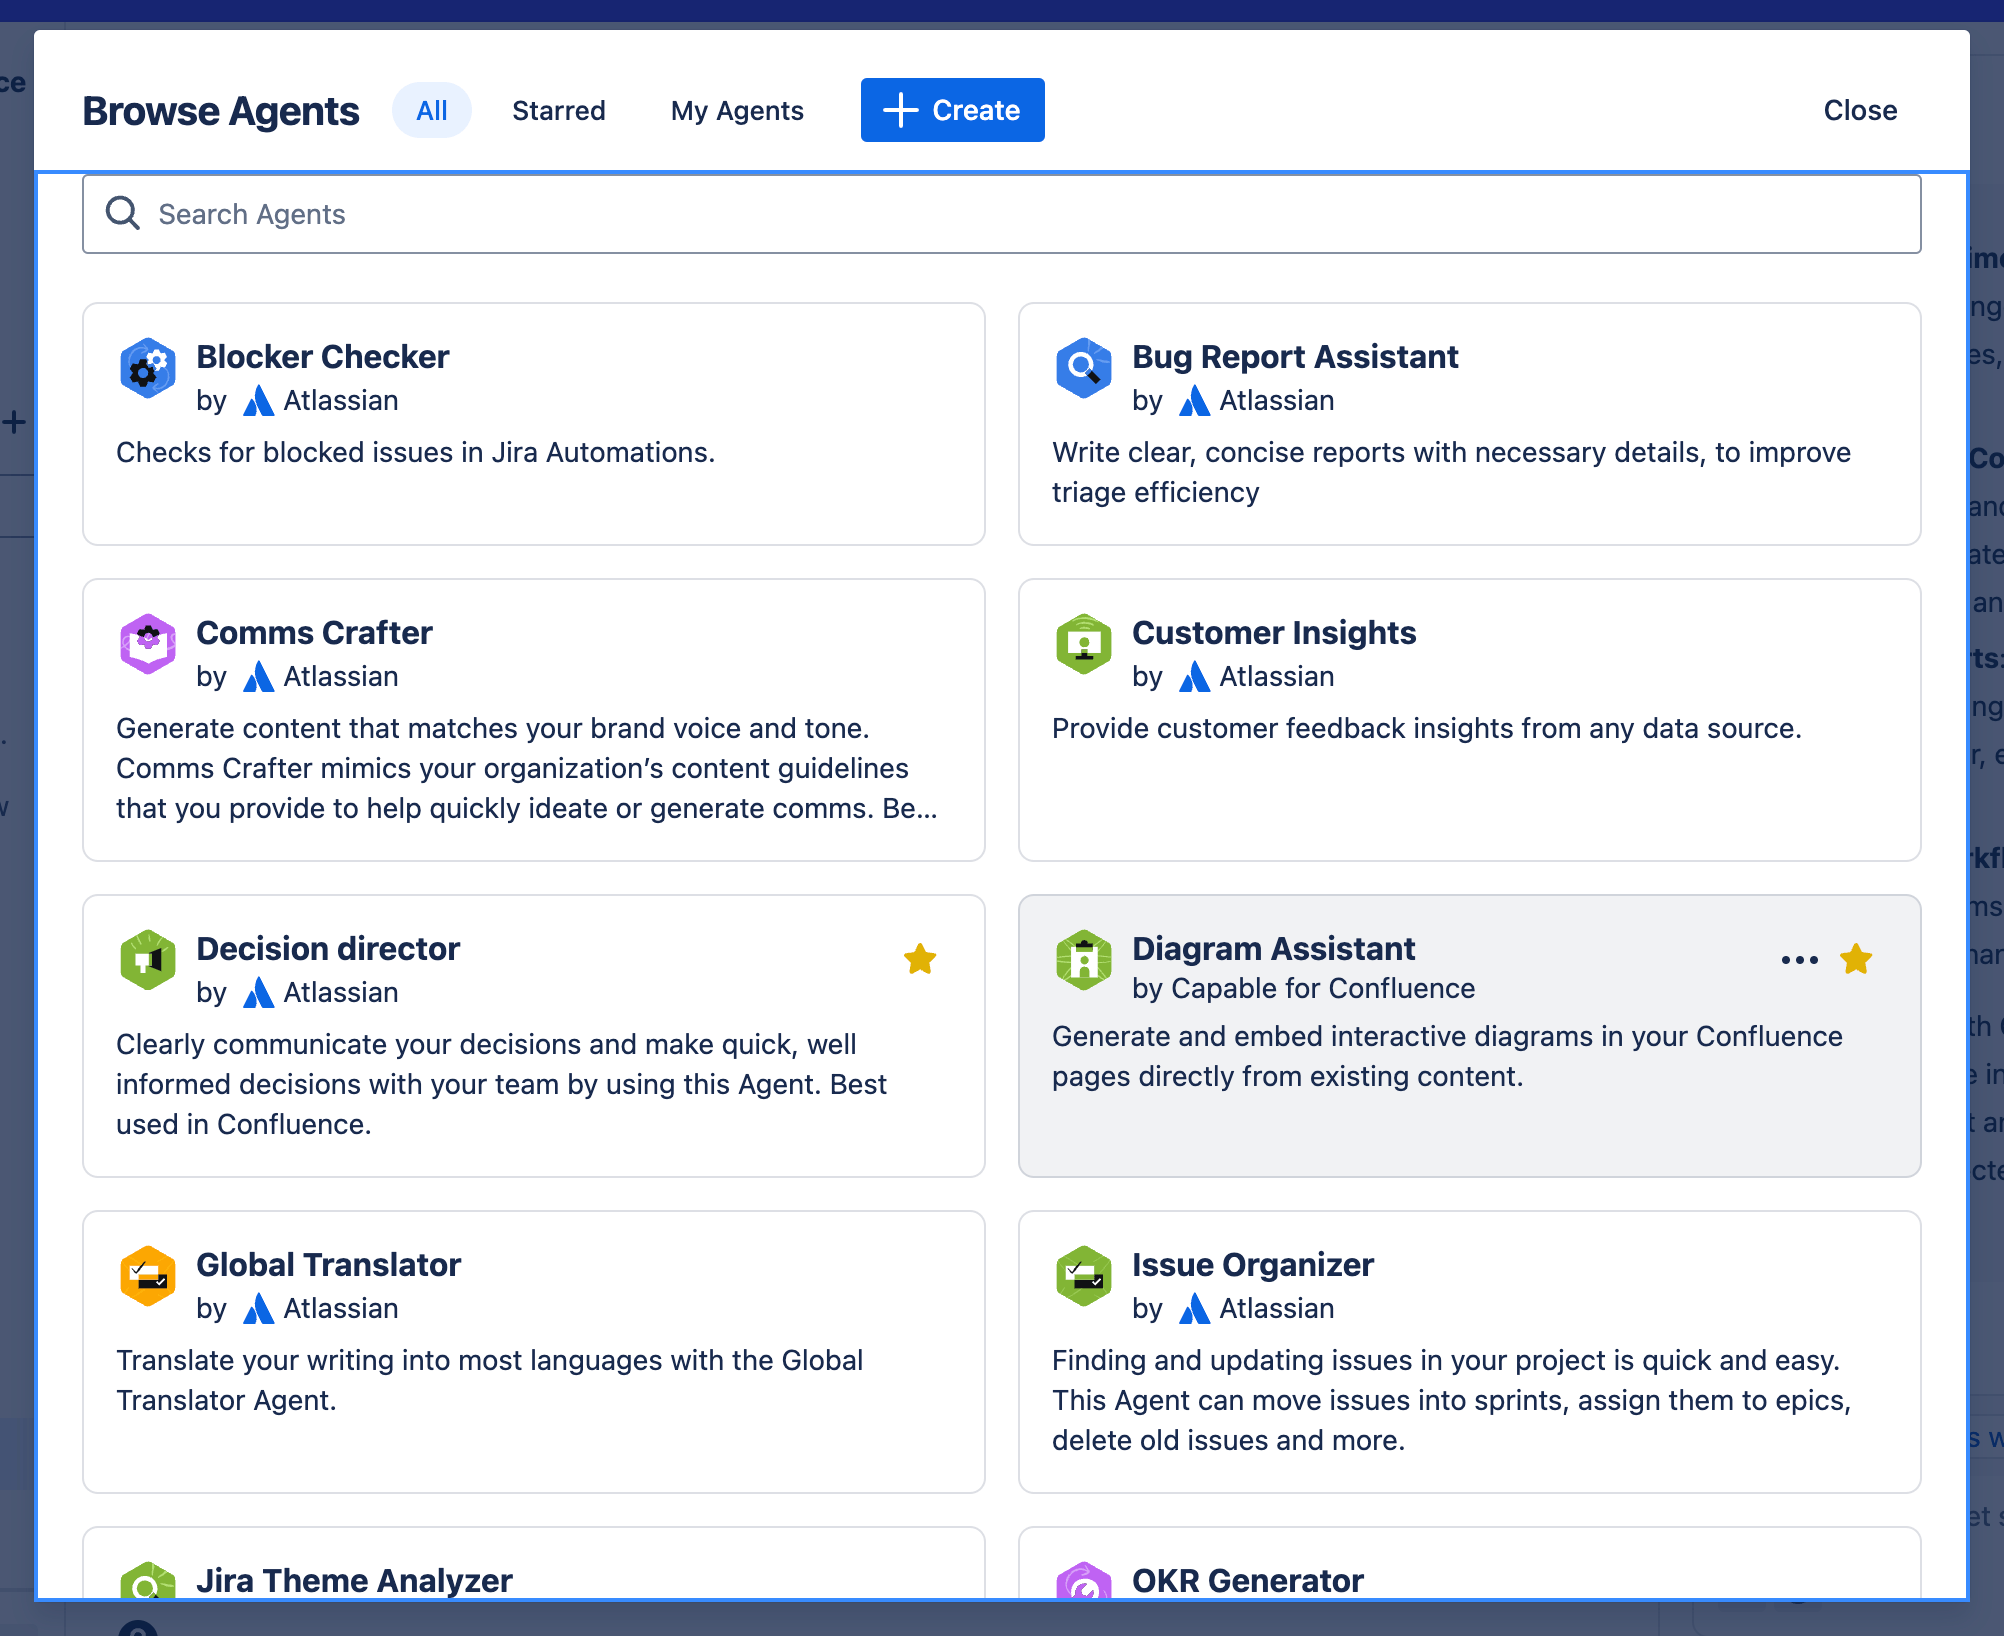The image size is (2004, 1636).
Task: Click the Bug Report Assistant magnifier icon
Action: point(1084,368)
